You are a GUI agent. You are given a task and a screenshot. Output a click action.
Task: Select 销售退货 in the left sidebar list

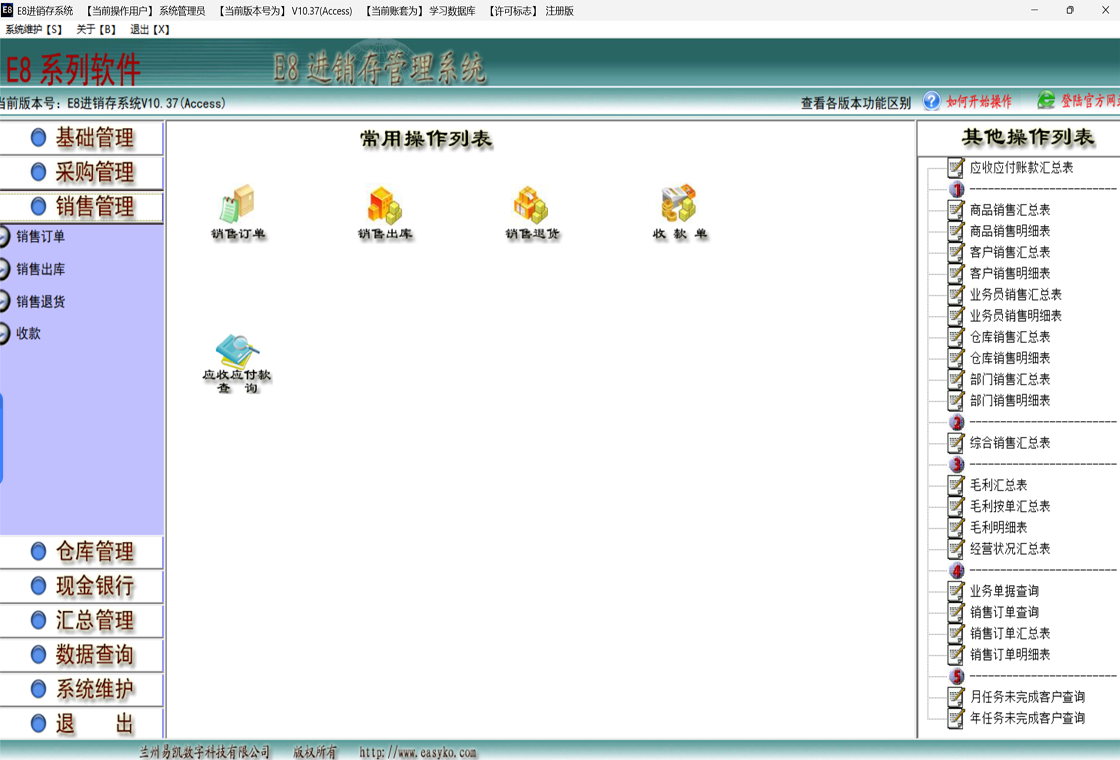[40, 301]
